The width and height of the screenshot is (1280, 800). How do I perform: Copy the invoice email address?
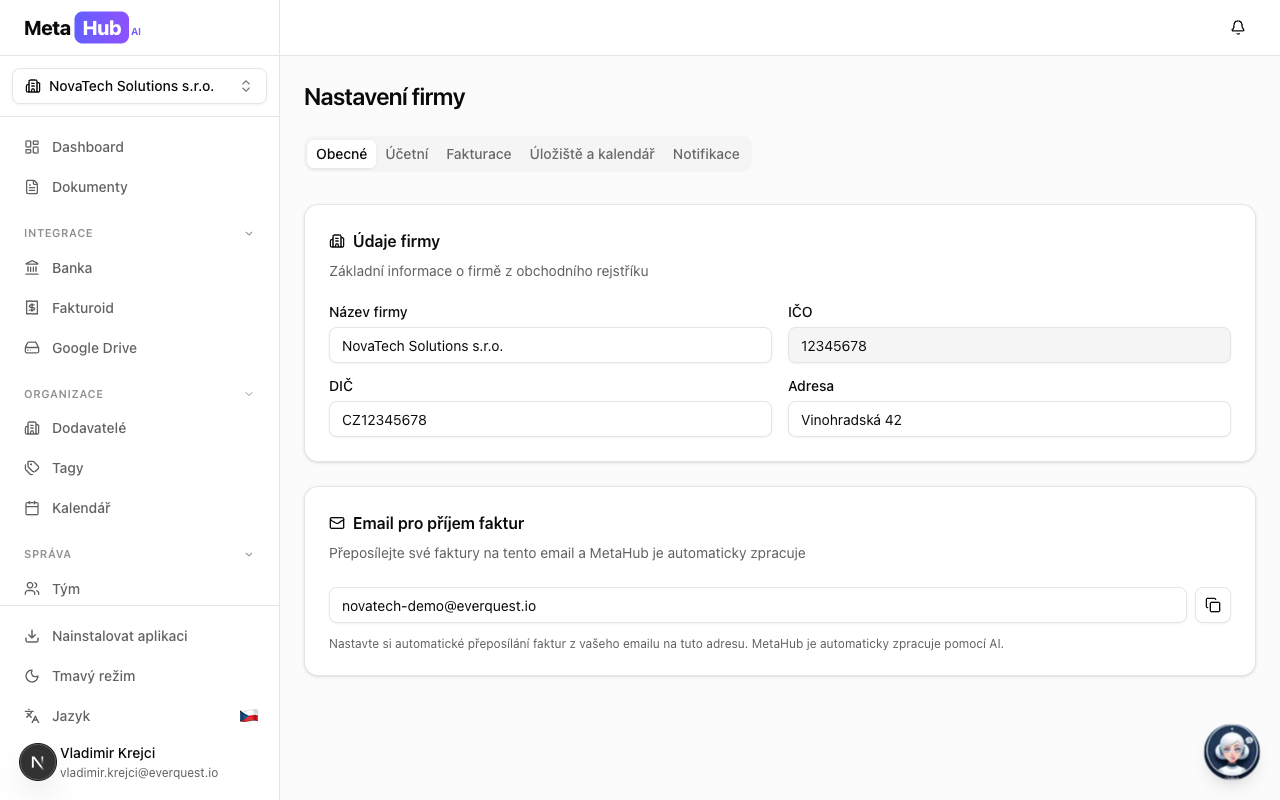[x=1212, y=605]
